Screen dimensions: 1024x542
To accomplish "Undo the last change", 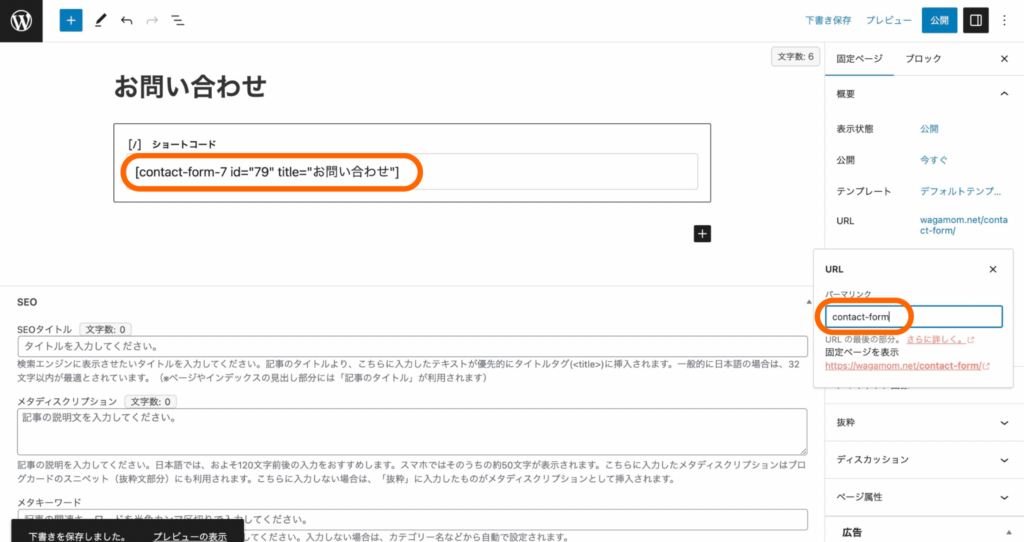I will tap(126, 20).
